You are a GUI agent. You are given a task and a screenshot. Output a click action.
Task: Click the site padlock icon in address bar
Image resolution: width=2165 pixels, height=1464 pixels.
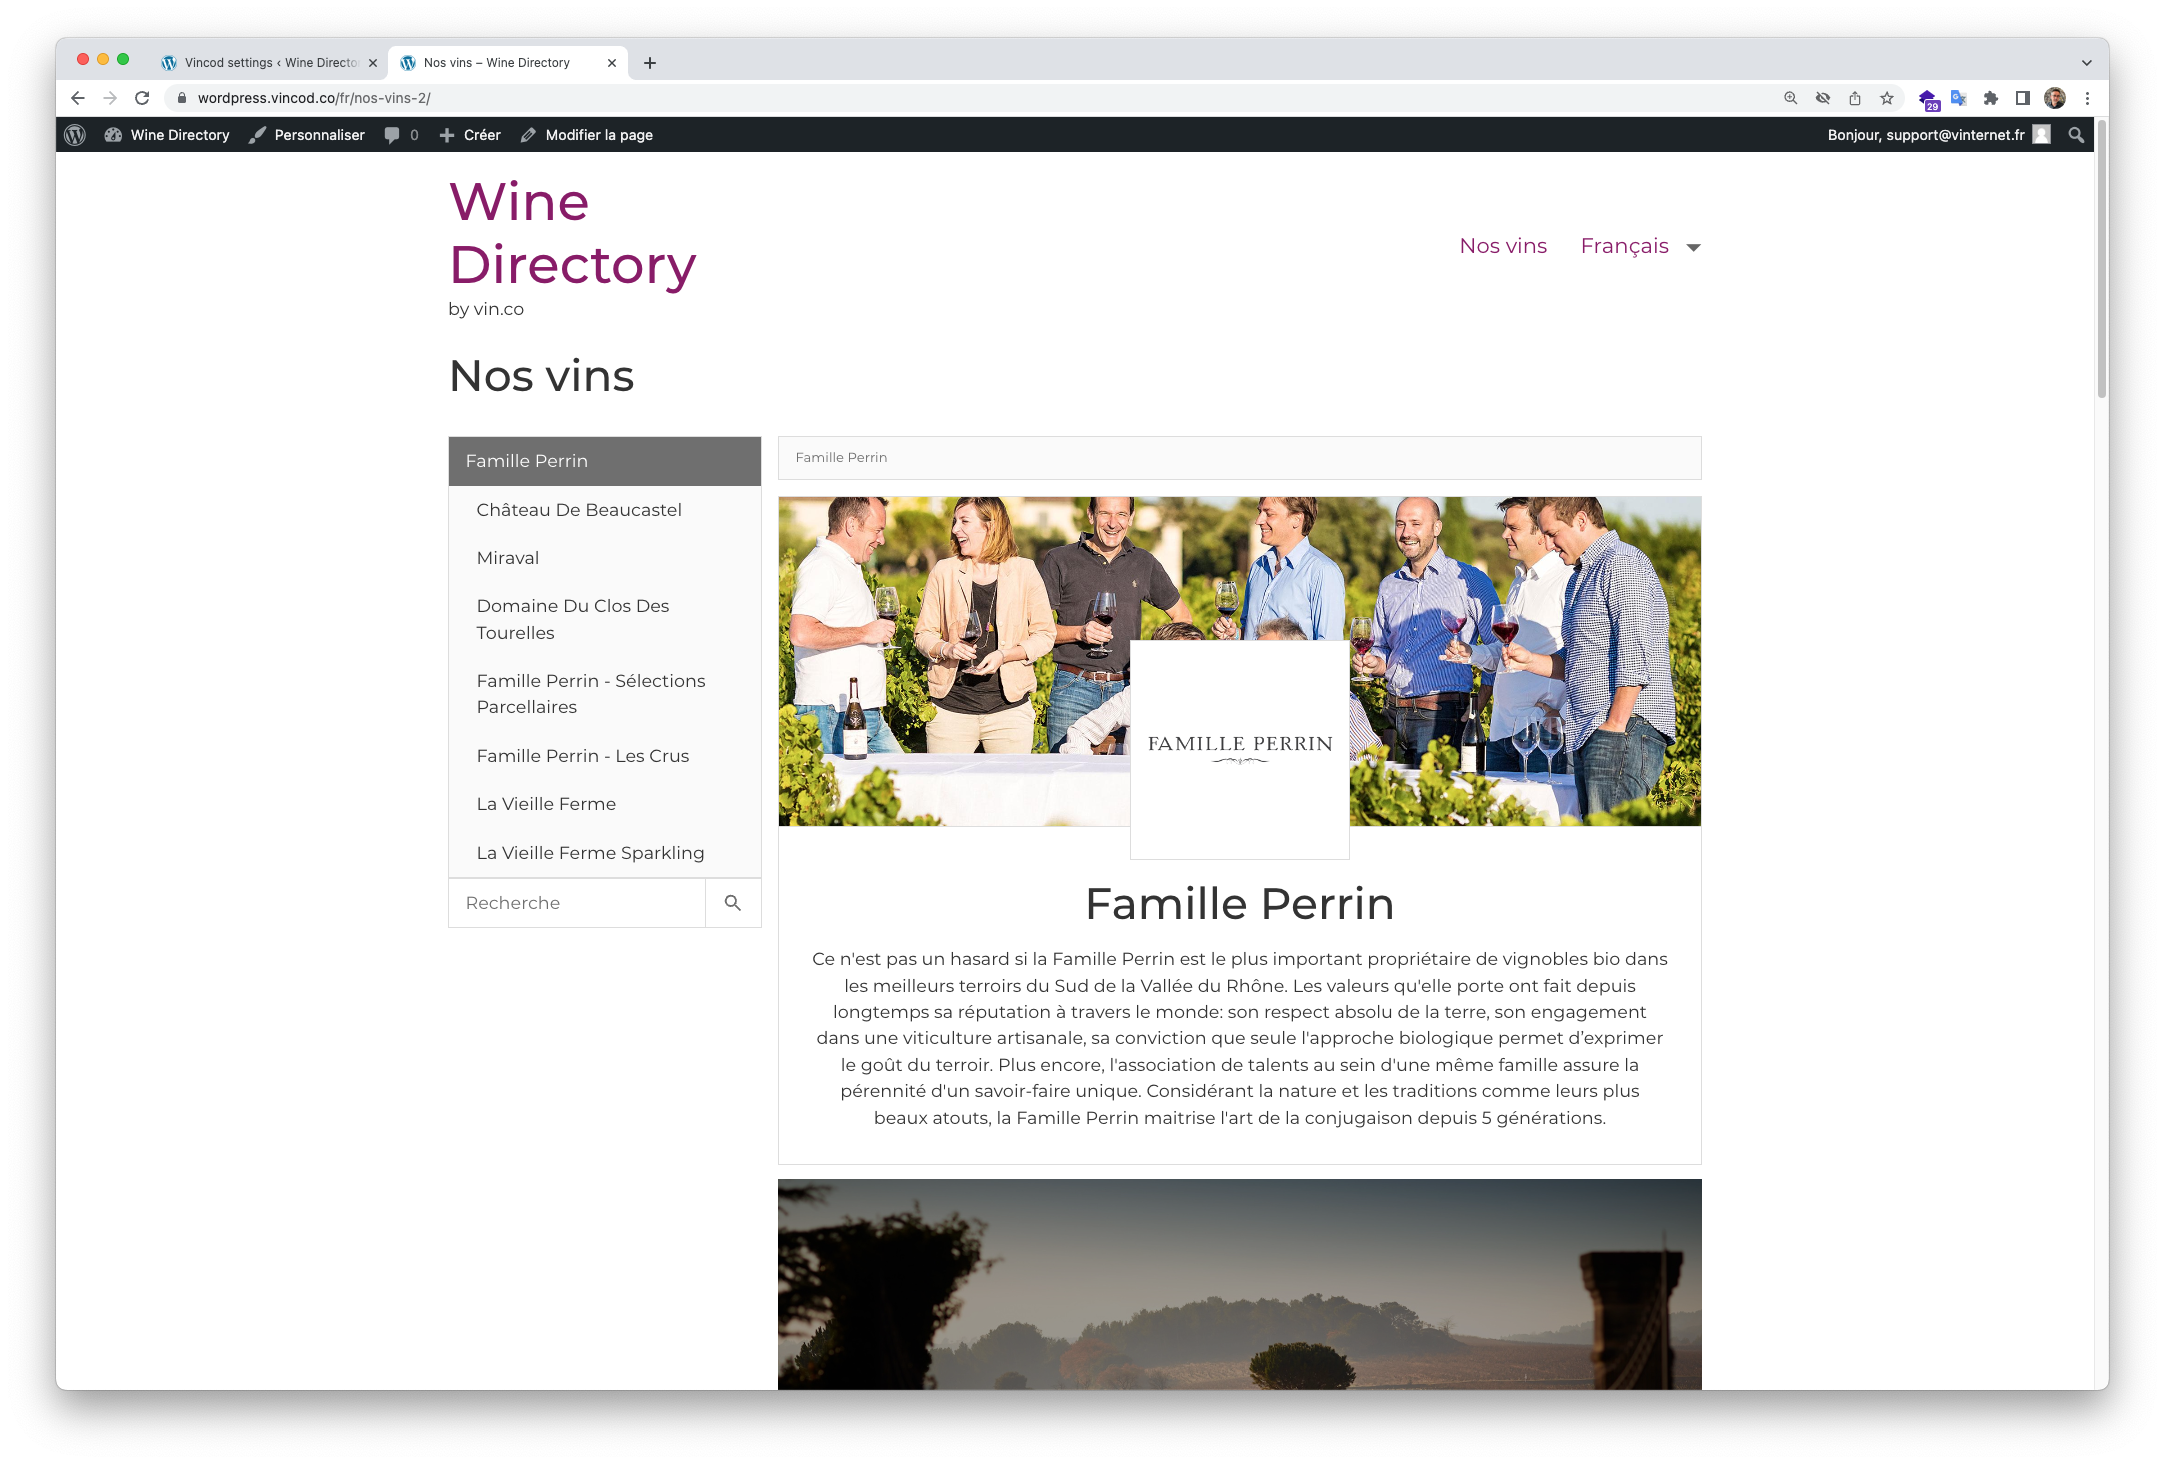[182, 98]
